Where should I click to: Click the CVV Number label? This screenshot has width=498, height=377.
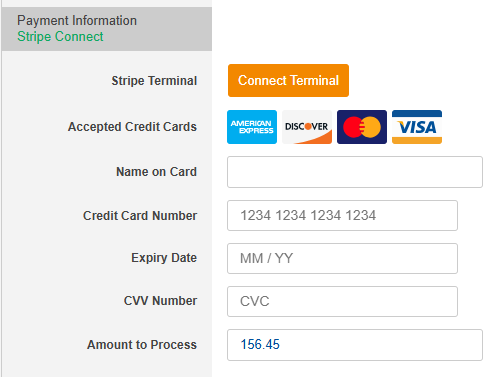click(160, 301)
